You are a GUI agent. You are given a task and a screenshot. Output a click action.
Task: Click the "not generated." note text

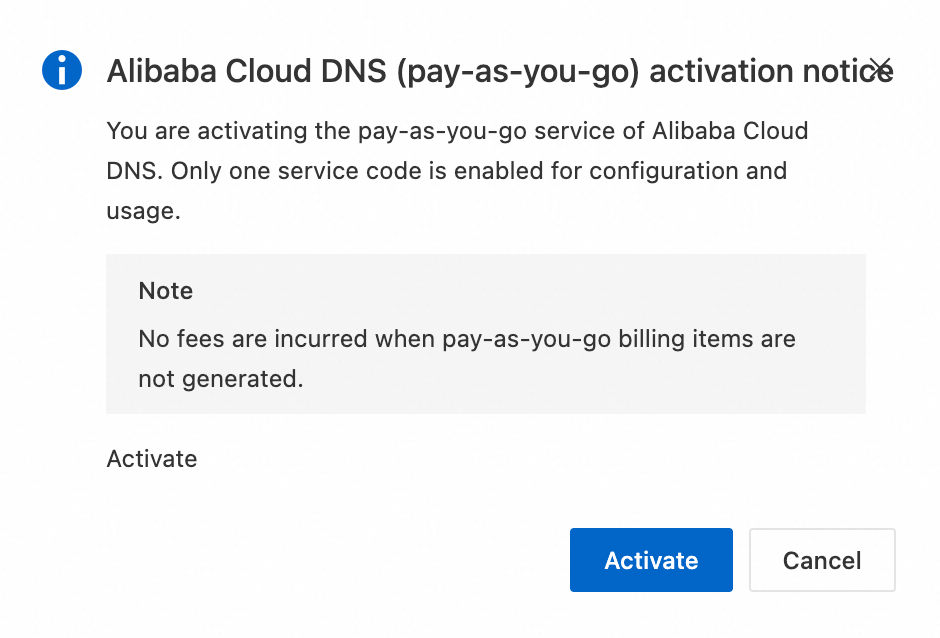point(220,379)
